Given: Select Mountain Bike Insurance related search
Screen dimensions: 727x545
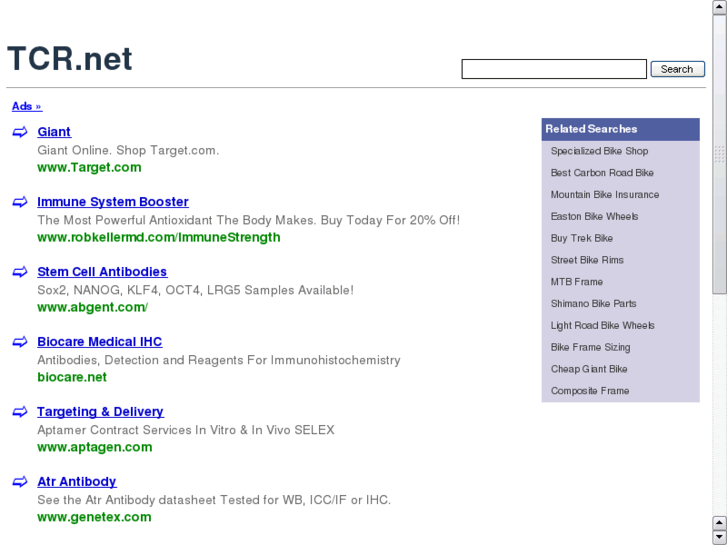Looking at the screenshot, I should pyautogui.click(x=605, y=194).
